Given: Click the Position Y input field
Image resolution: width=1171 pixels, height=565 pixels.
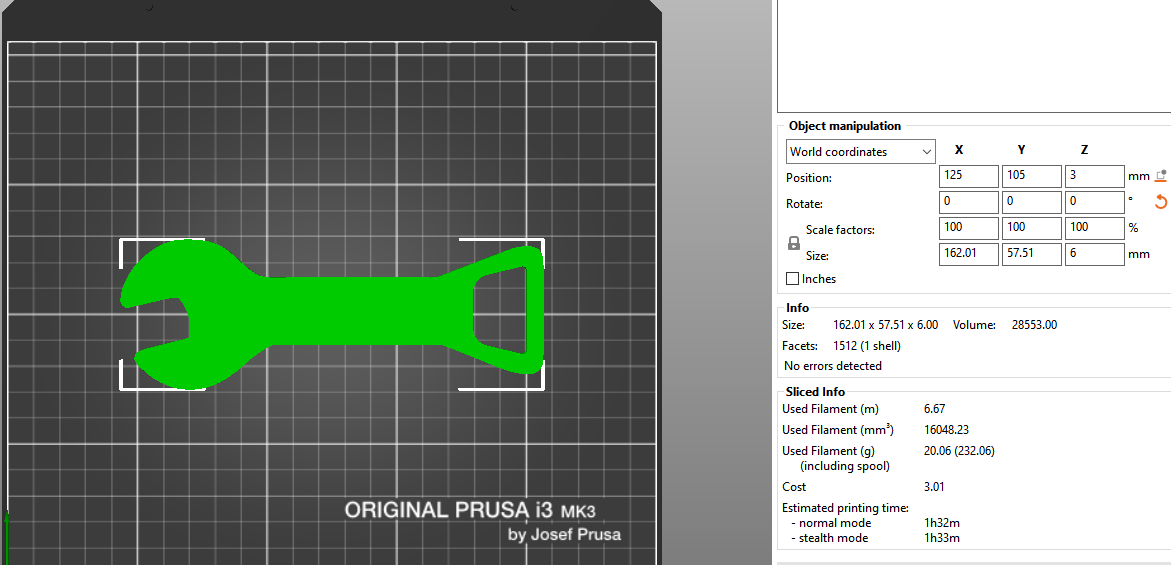Looking at the screenshot, I should pos(1032,177).
